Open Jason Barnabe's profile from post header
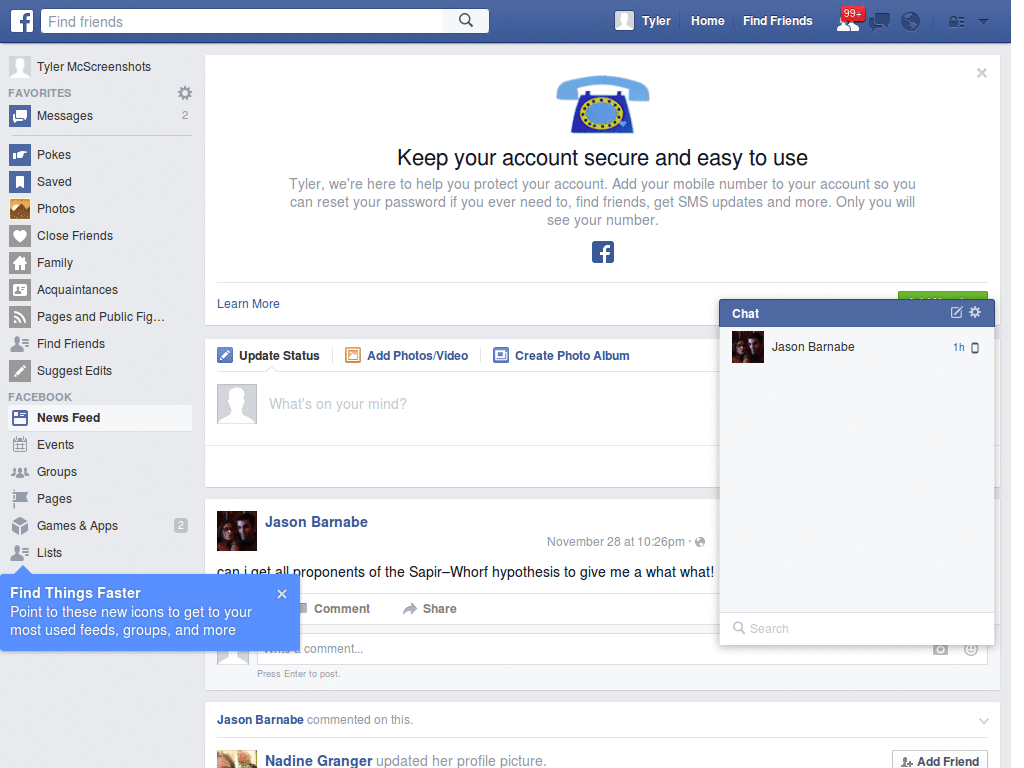The height and width of the screenshot is (768, 1024). point(316,522)
